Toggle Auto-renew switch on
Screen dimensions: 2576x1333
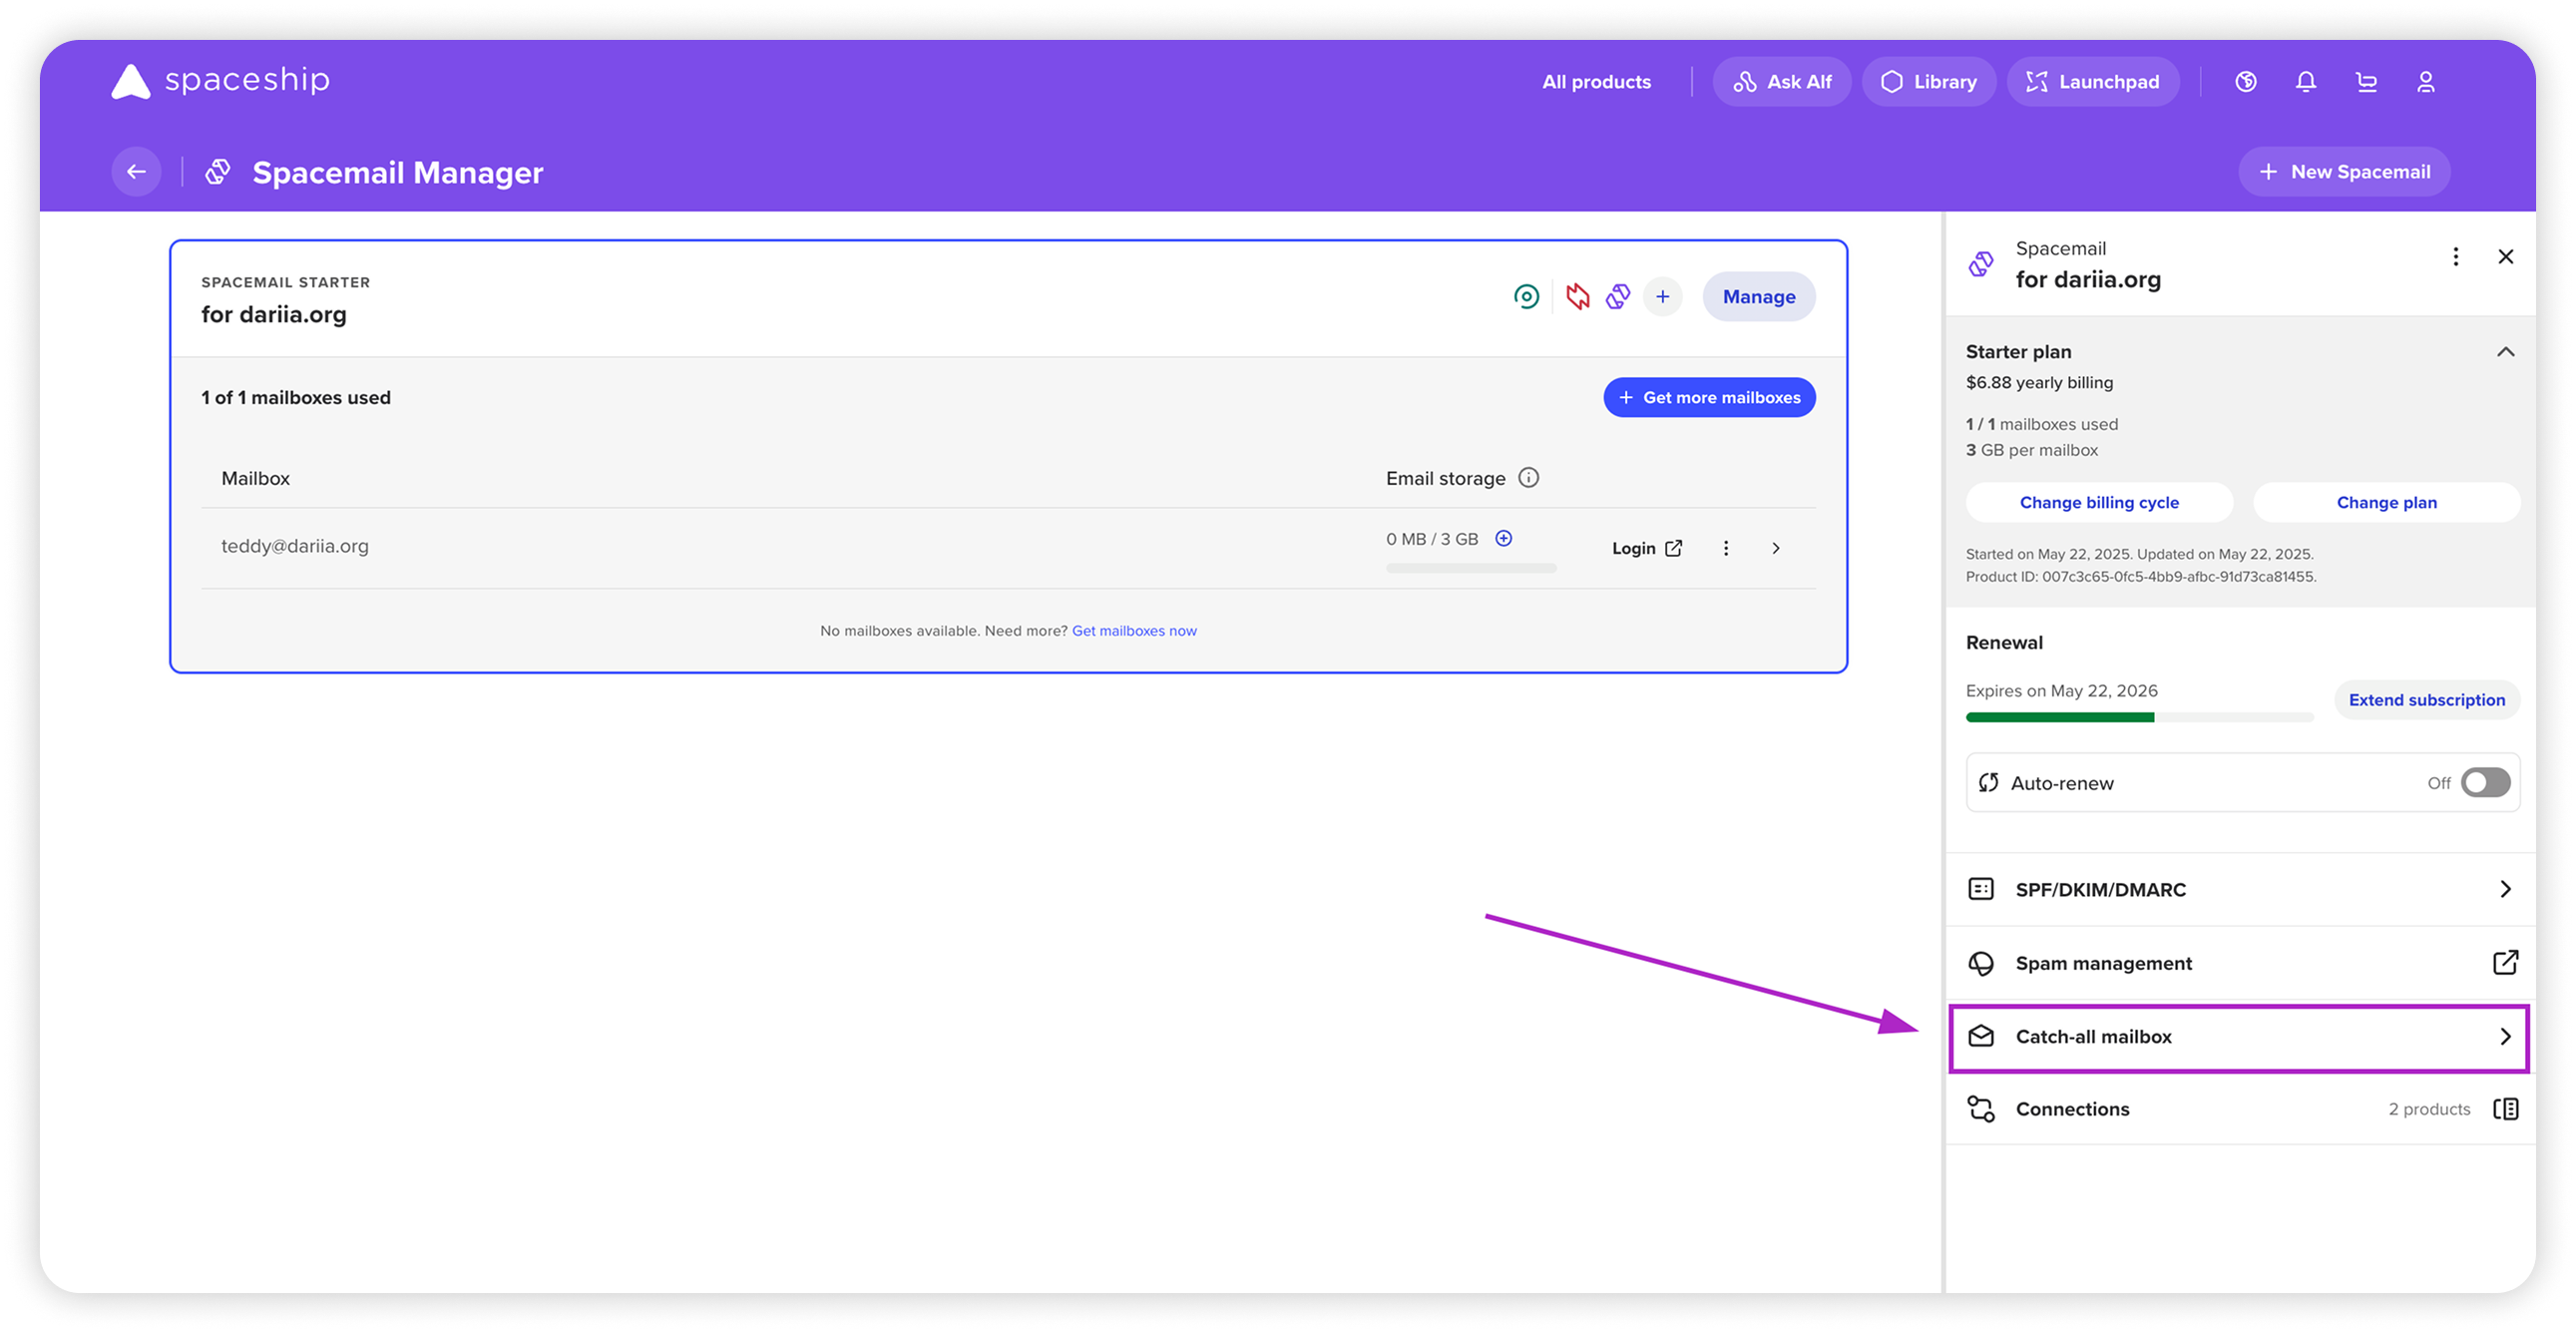pyautogui.click(x=2486, y=783)
